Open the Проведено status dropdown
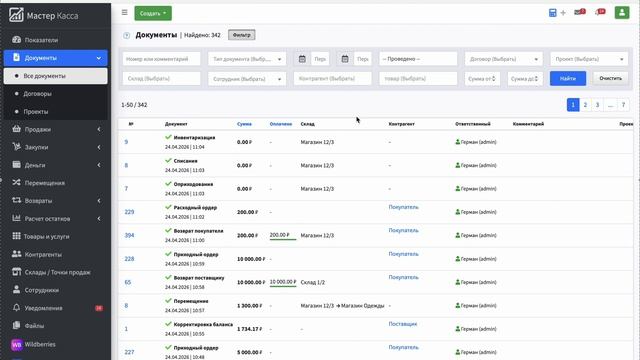 pos(418,59)
